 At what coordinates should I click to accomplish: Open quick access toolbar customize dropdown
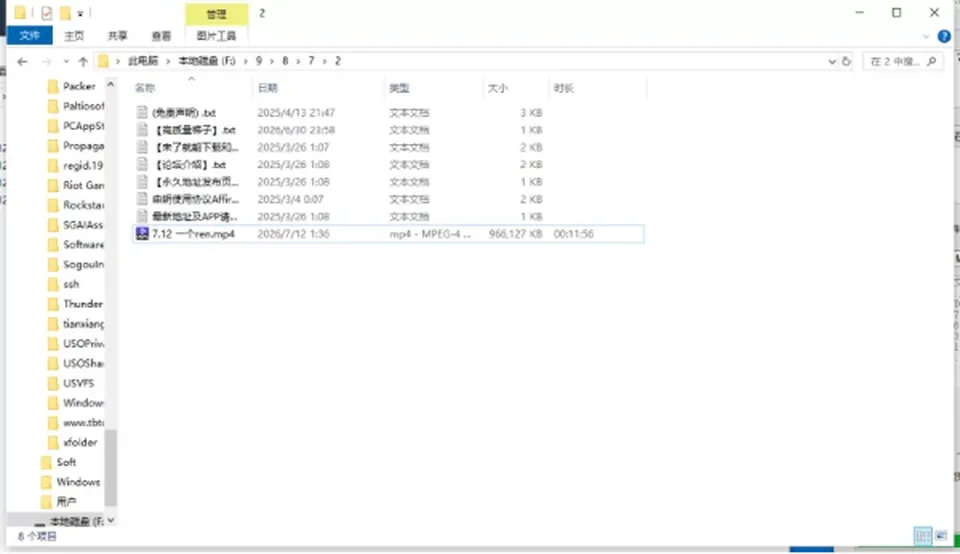pyautogui.click(x=80, y=13)
